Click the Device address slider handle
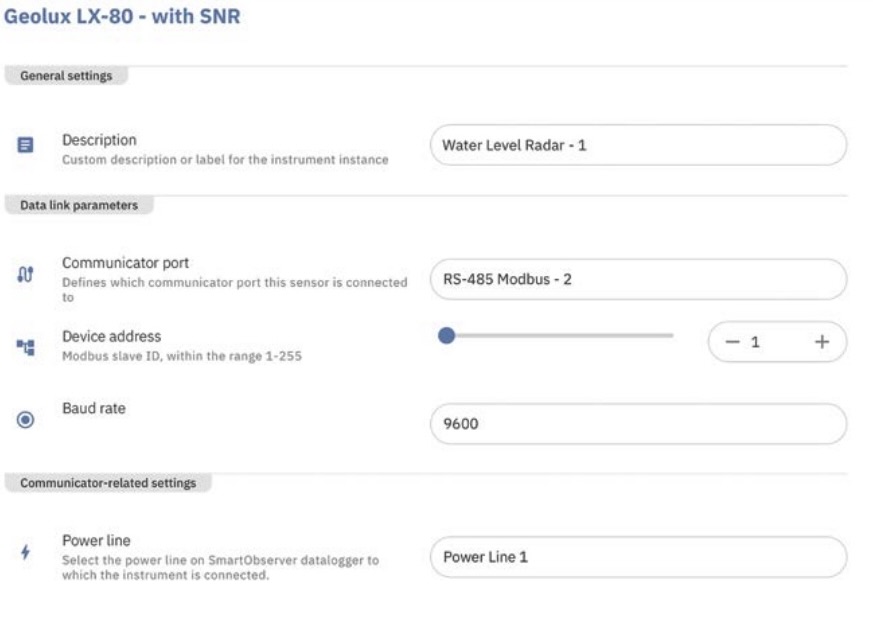This screenshot has width=873, height=622. click(x=447, y=336)
